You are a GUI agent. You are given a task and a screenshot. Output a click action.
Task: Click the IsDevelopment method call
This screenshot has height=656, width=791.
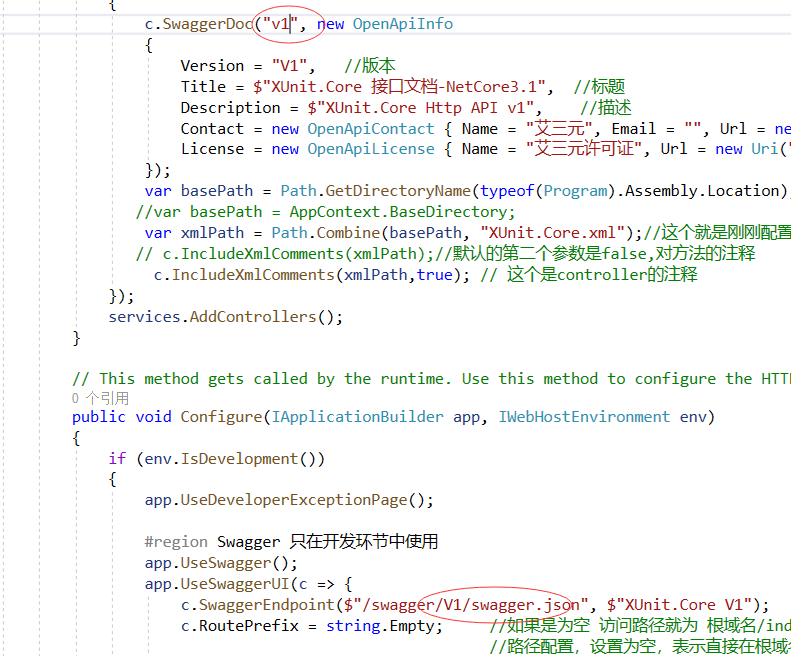pyautogui.click(x=239, y=459)
